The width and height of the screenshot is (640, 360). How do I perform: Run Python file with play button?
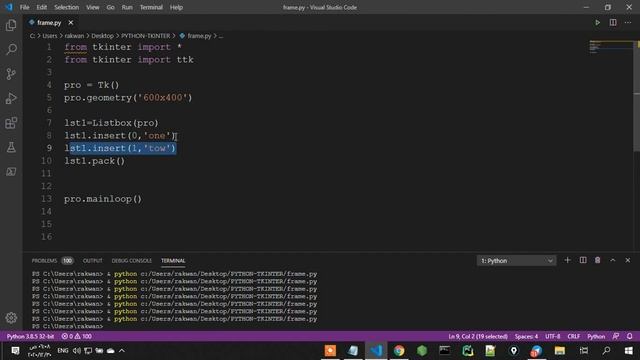click(598, 22)
